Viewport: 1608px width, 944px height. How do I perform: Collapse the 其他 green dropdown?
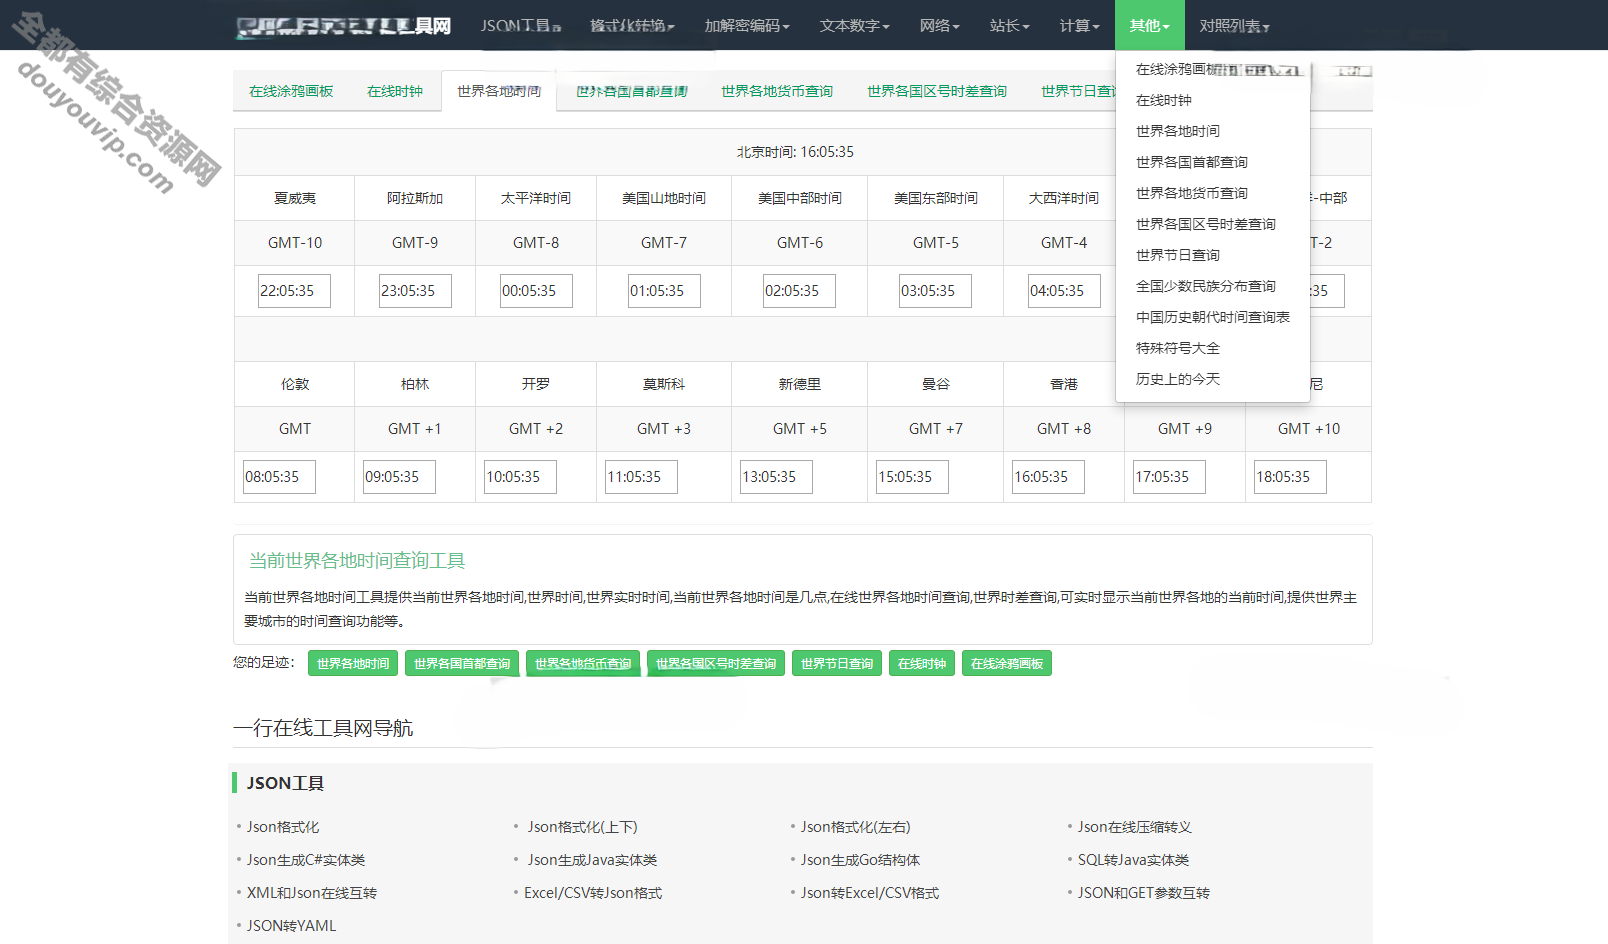(x=1149, y=26)
